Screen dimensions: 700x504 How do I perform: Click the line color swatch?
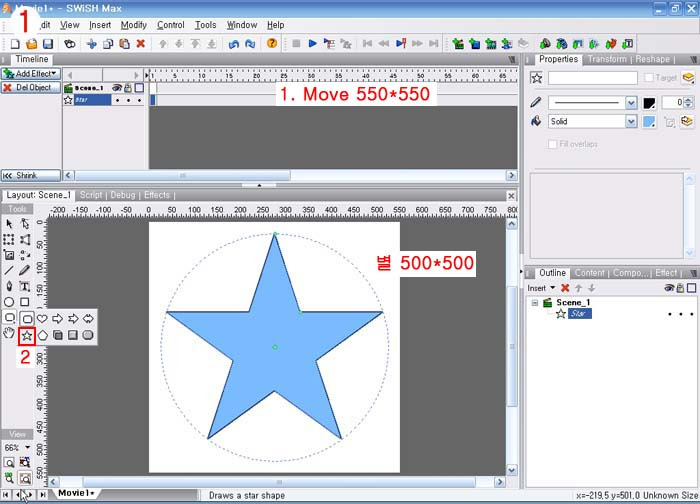[649, 103]
